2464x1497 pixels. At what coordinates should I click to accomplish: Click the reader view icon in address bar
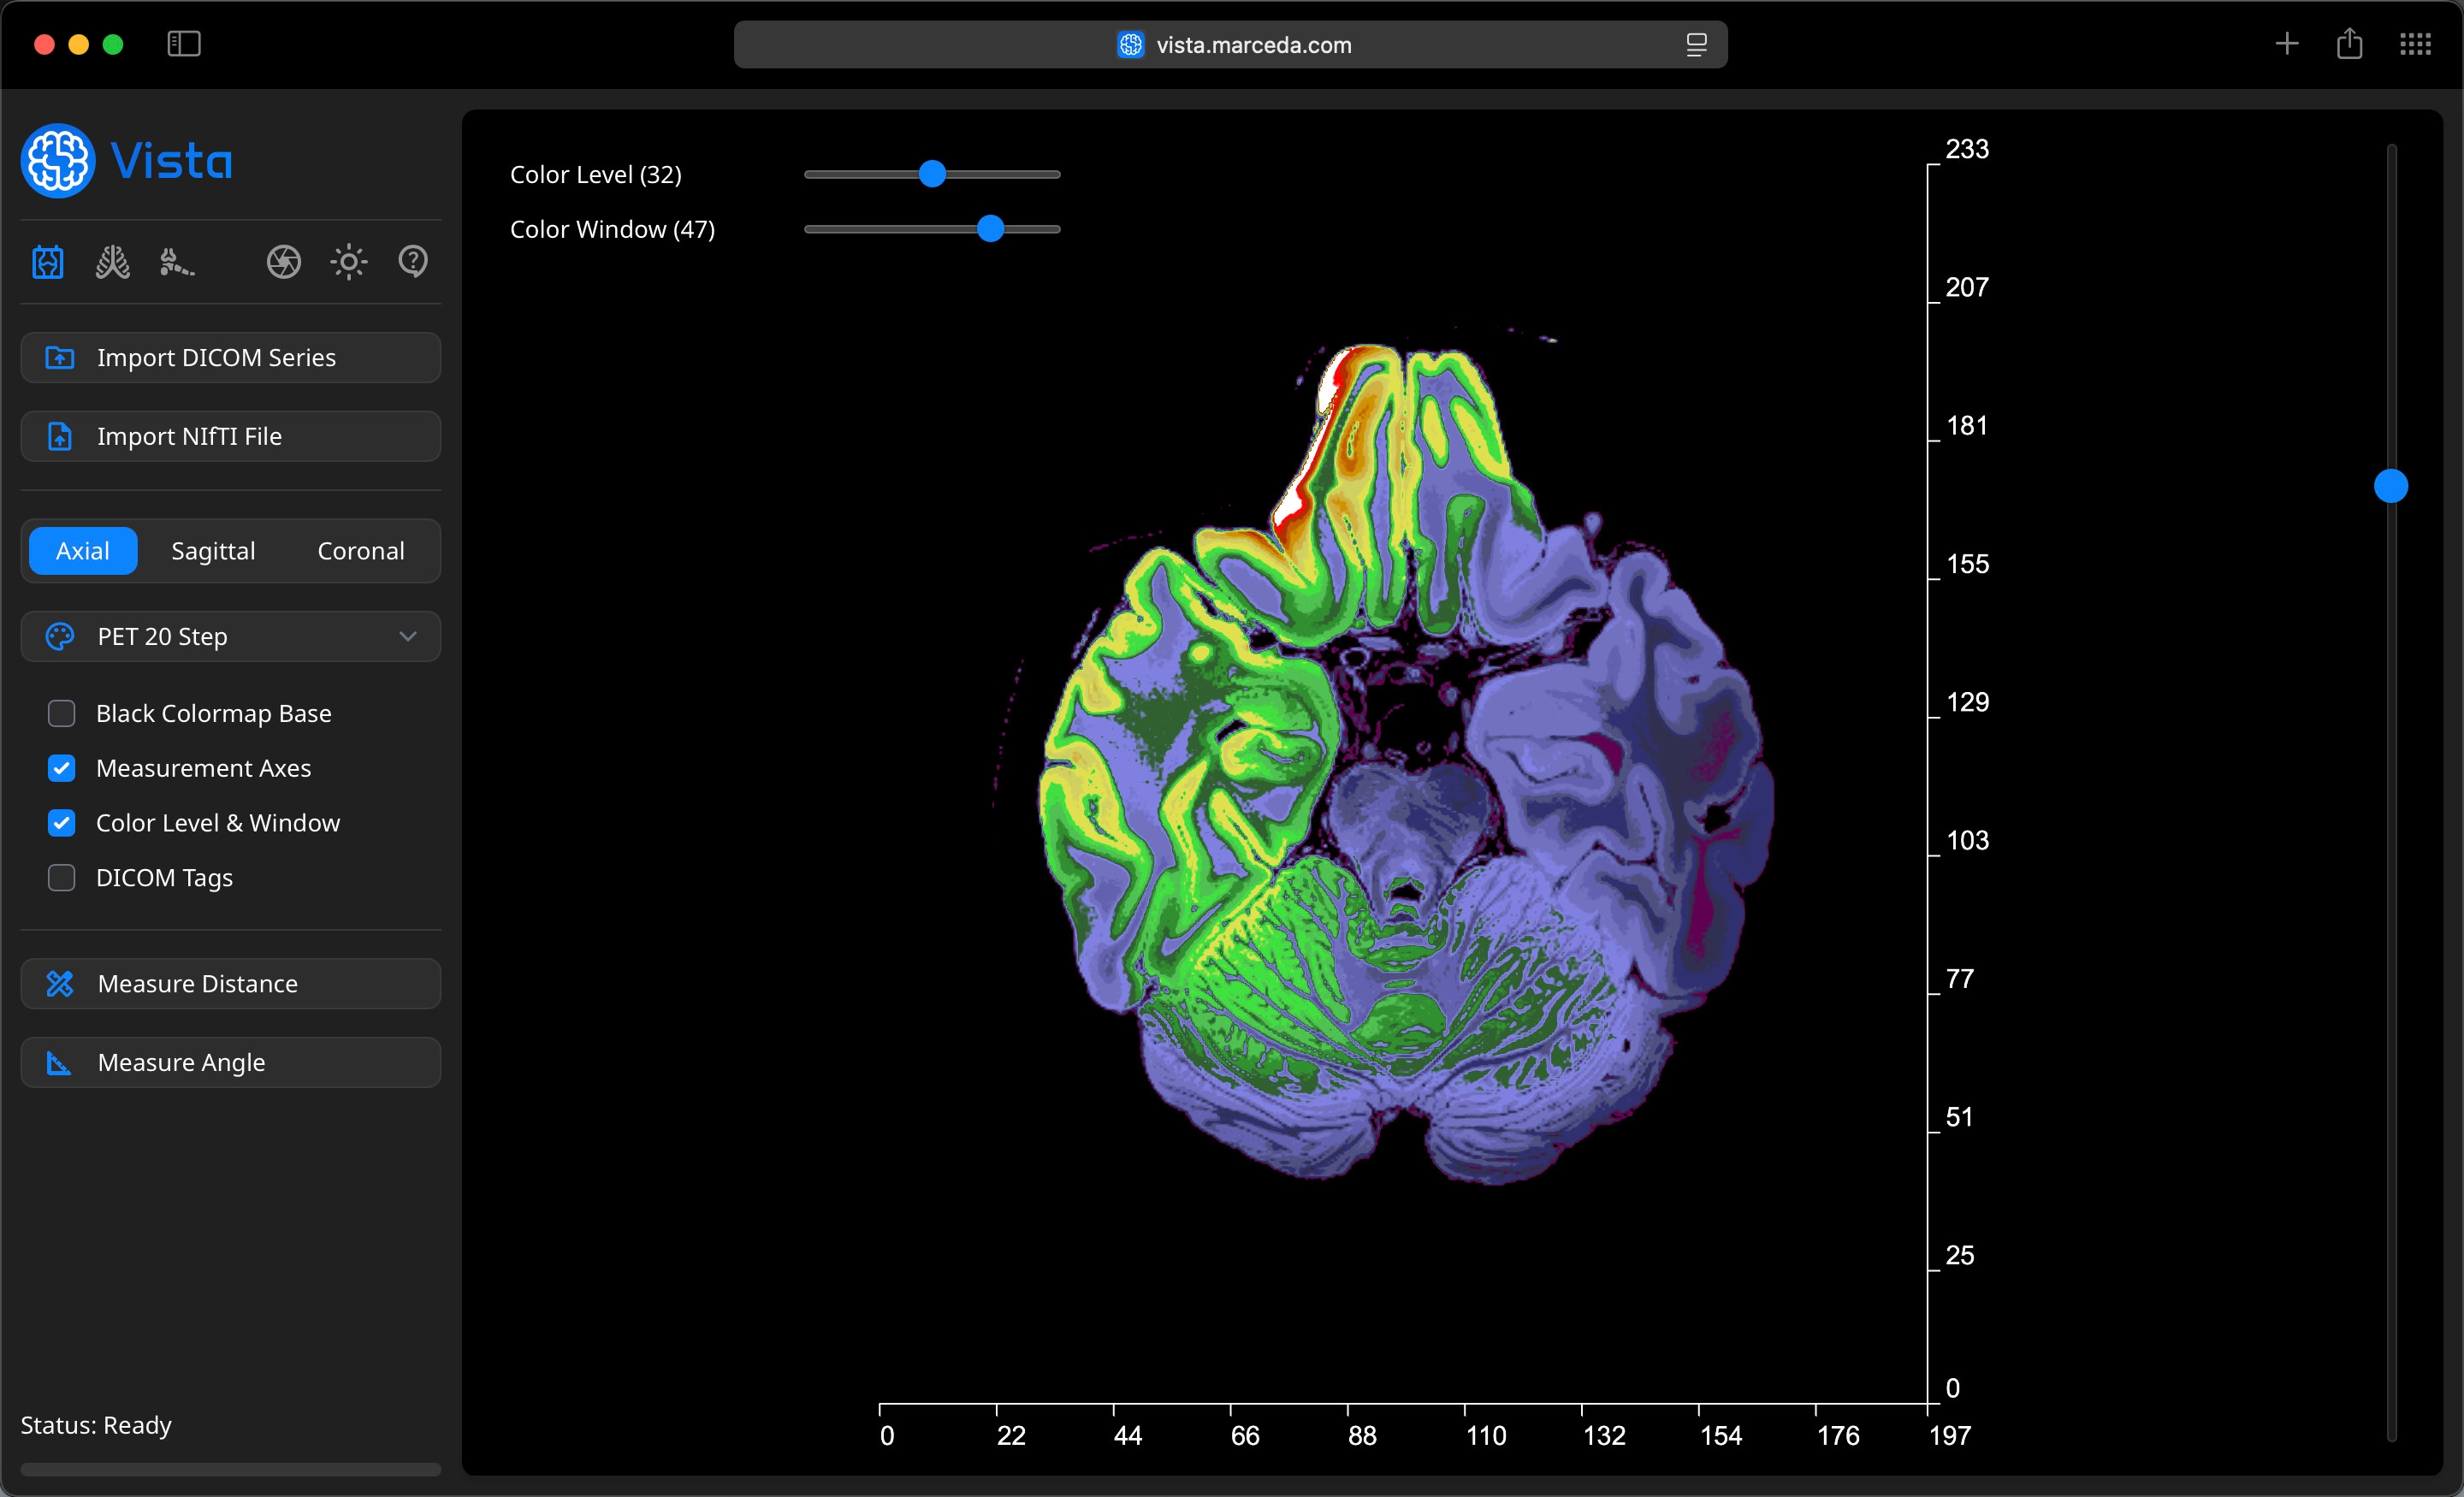(1696, 45)
